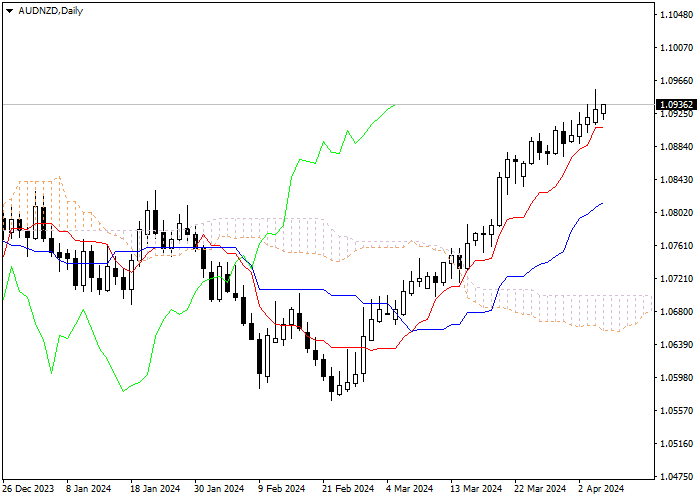The image size is (700, 500).
Task: Click the 2 Apr 2024 date label
Action: pyautogui.click(x=601, y=489)
